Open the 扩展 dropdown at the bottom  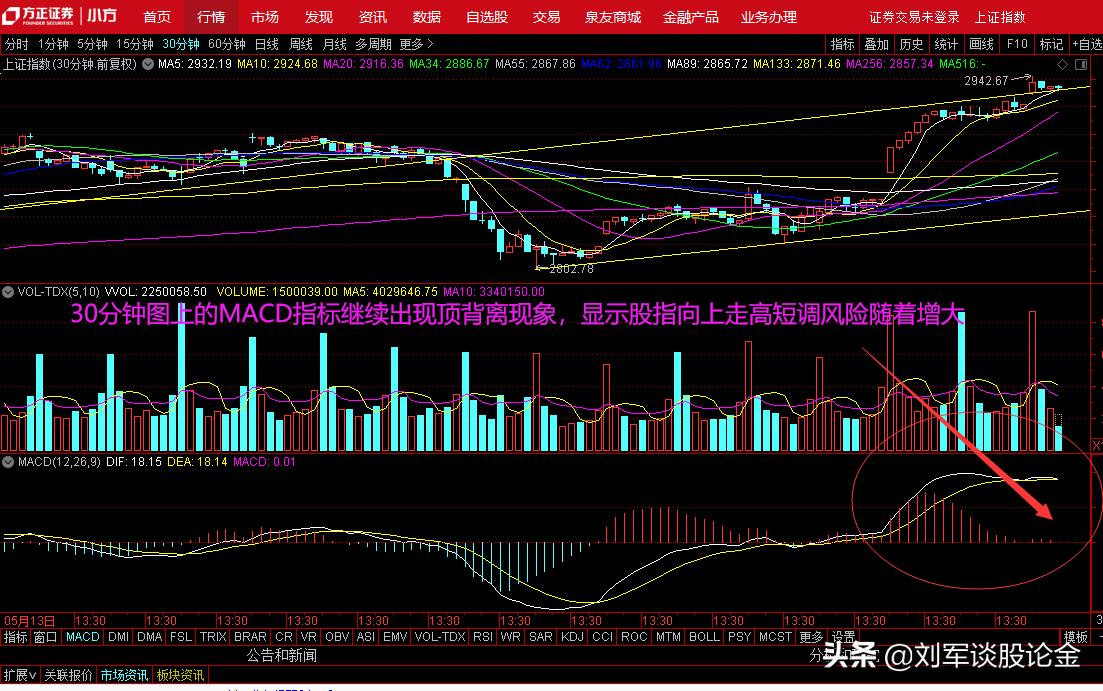click(x=20, y=675)
